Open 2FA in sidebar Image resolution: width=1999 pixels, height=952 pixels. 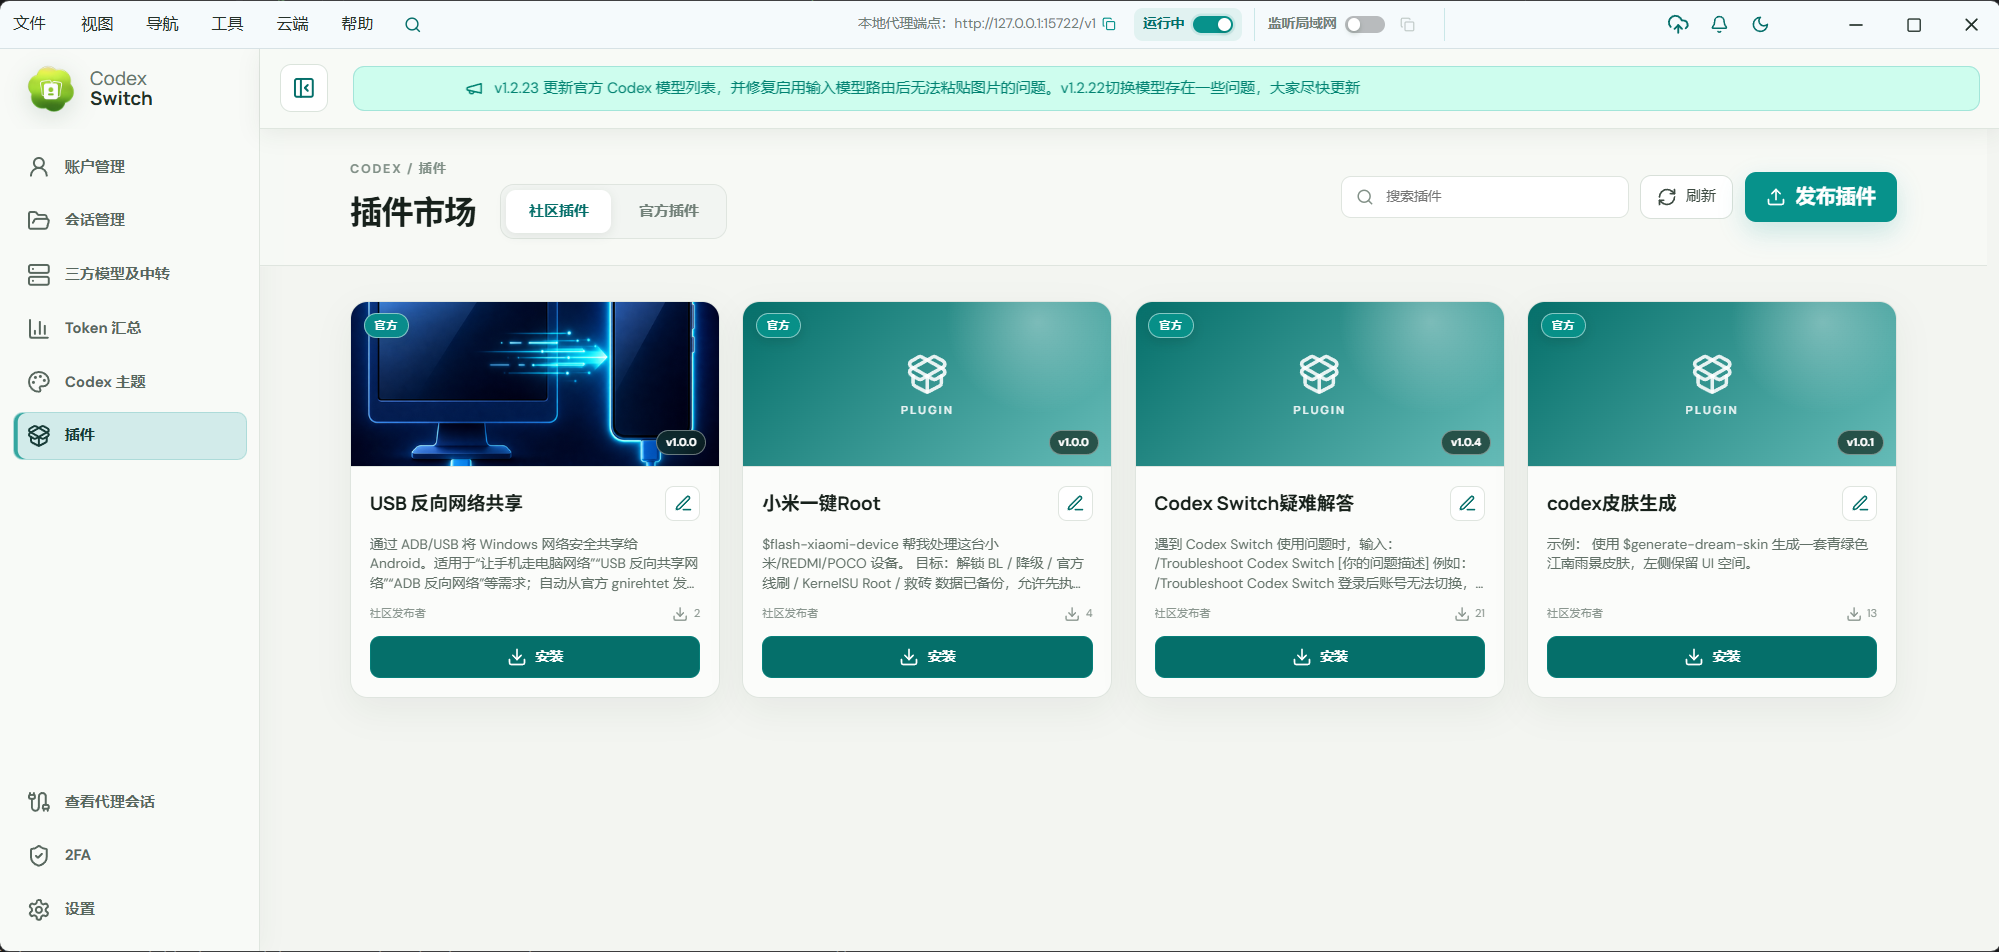[x=130, y=855]
